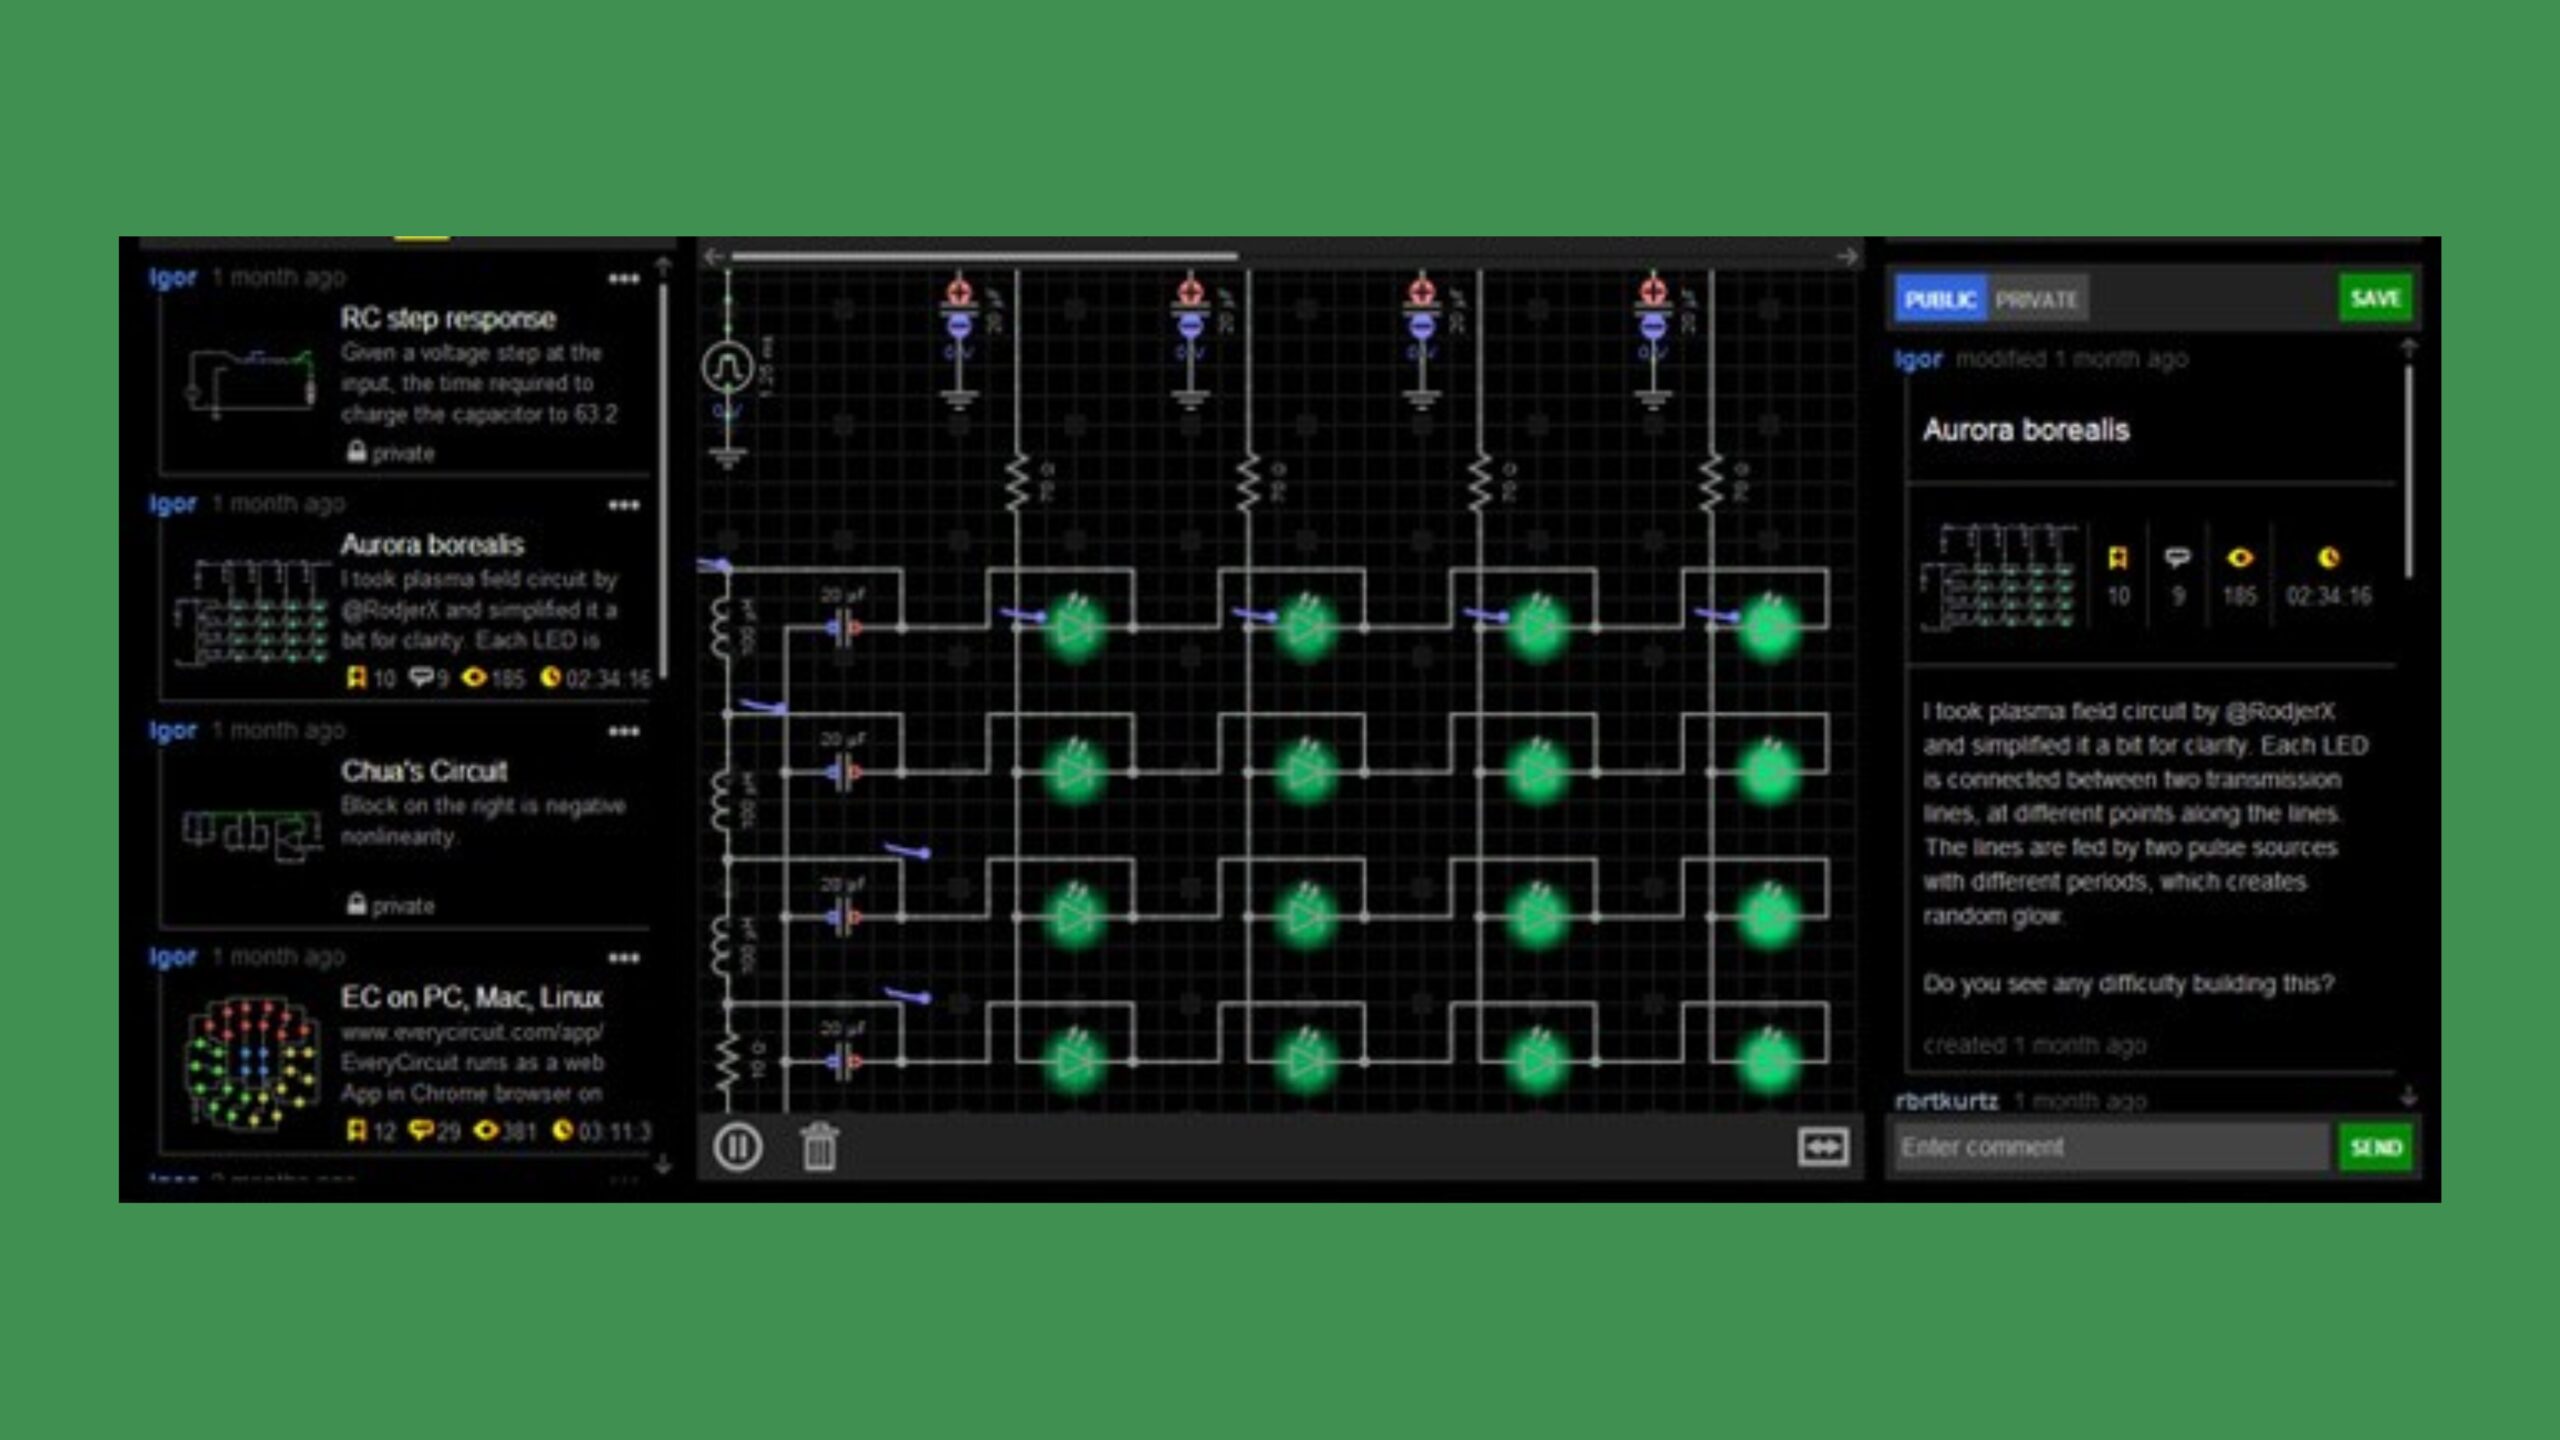Open options menu for EC on PC, Mac, Linux

click(x=624, y=958)
